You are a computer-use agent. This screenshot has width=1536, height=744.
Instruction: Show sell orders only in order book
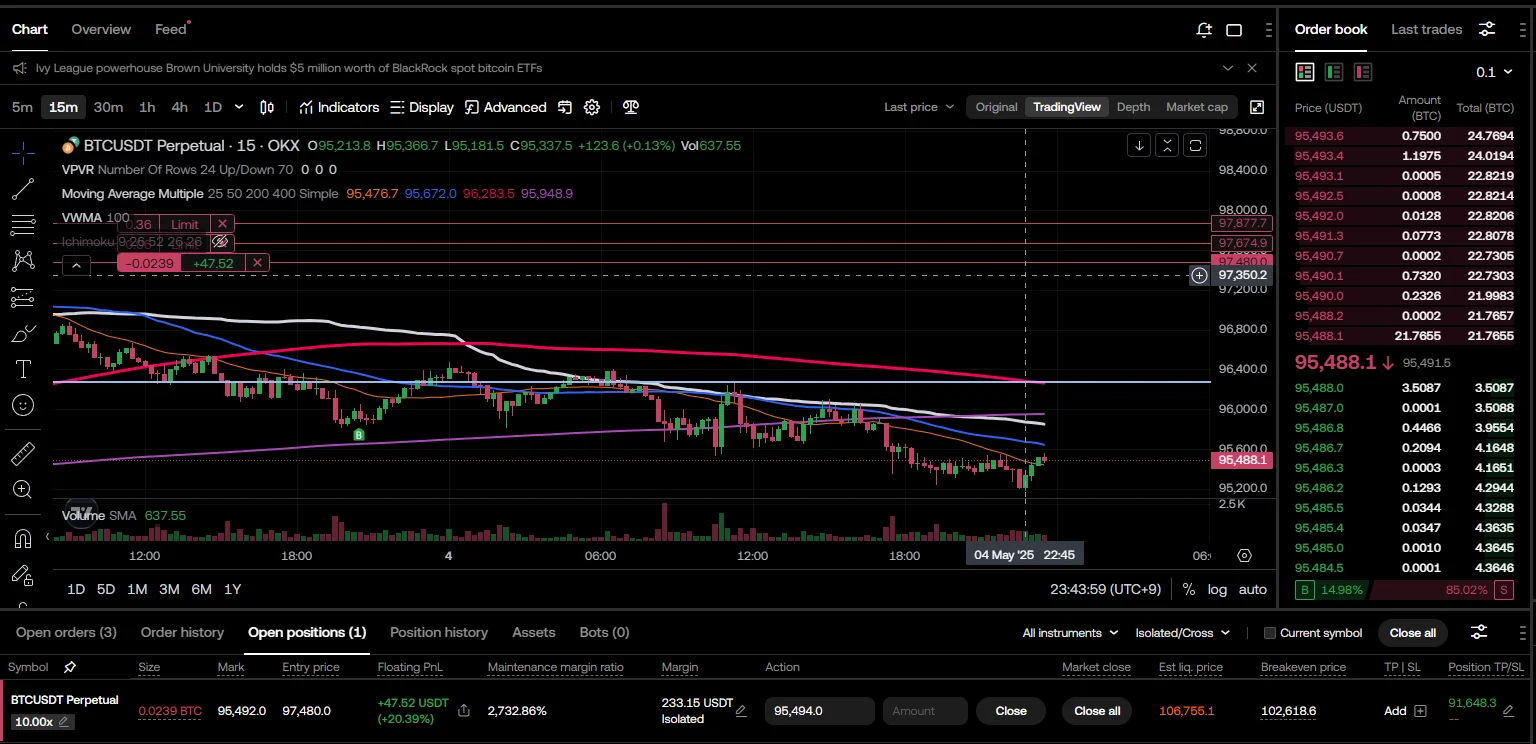point(1362,72)
